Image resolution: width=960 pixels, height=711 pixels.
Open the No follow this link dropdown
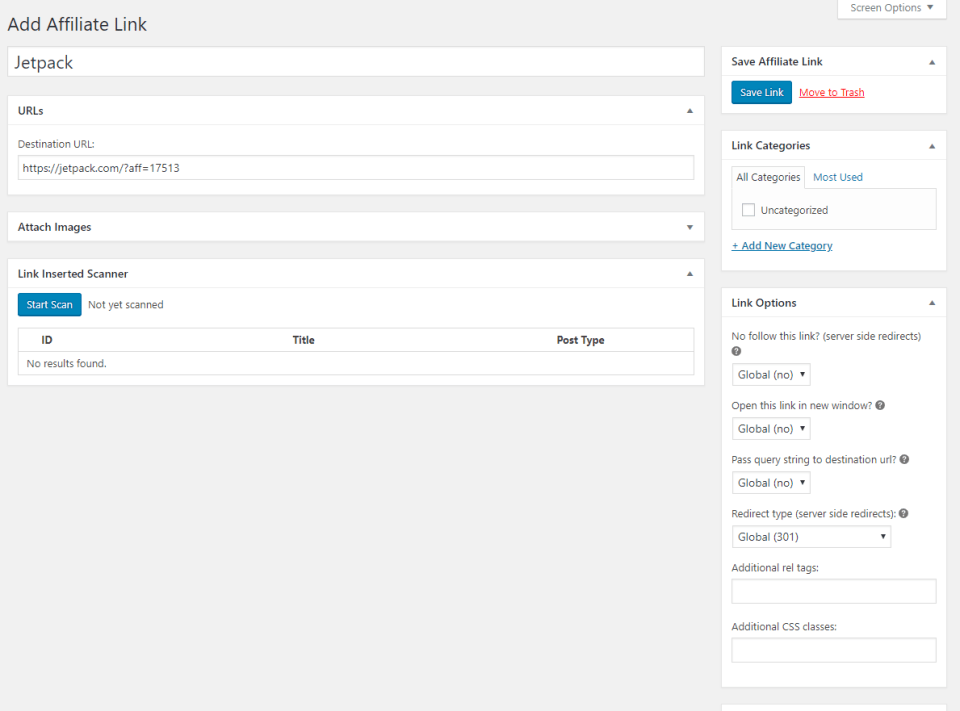[x=771, y=375]
